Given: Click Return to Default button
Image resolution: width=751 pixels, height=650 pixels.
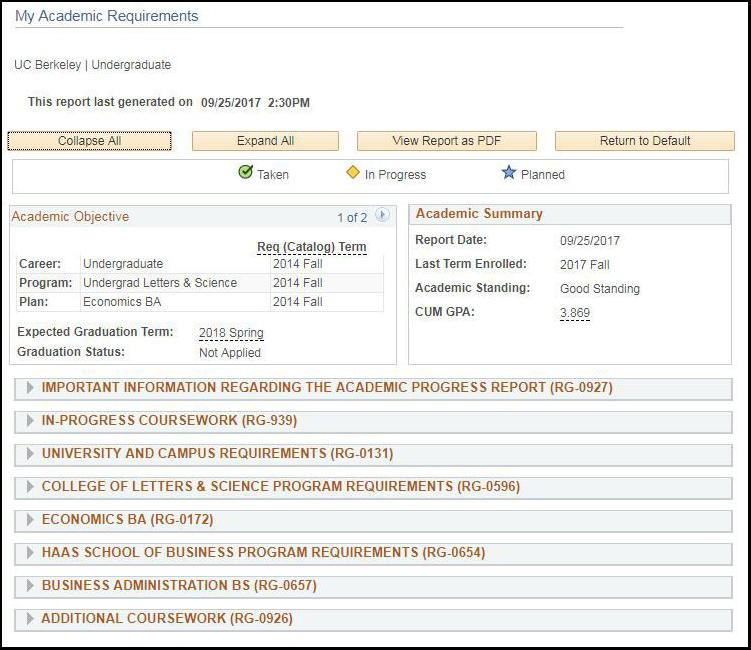Looking at the screenshot, I should [645, 141].
